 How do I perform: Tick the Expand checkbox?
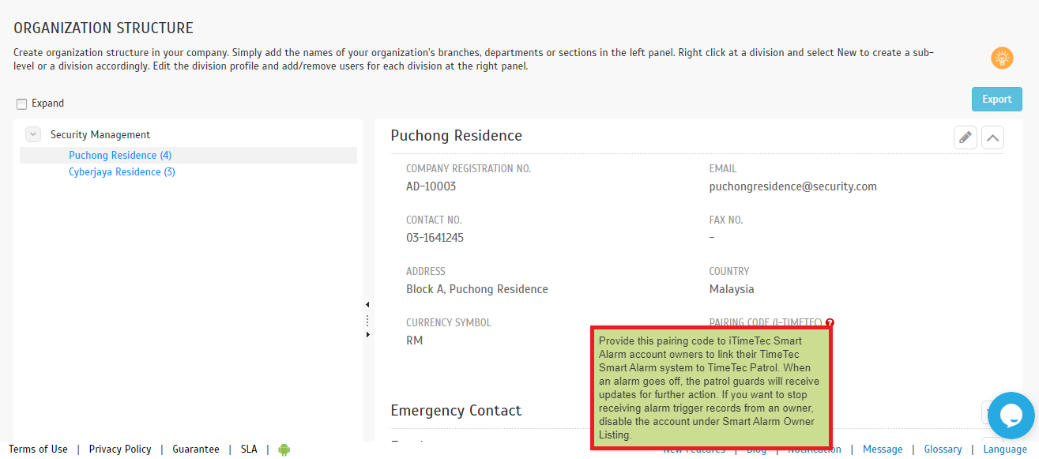point(22,104)
